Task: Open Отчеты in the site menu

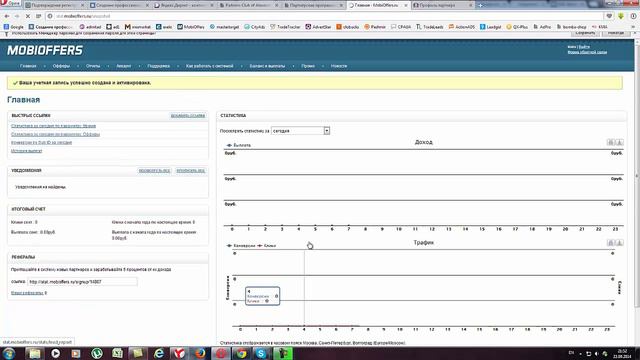Action: (93, 66)
